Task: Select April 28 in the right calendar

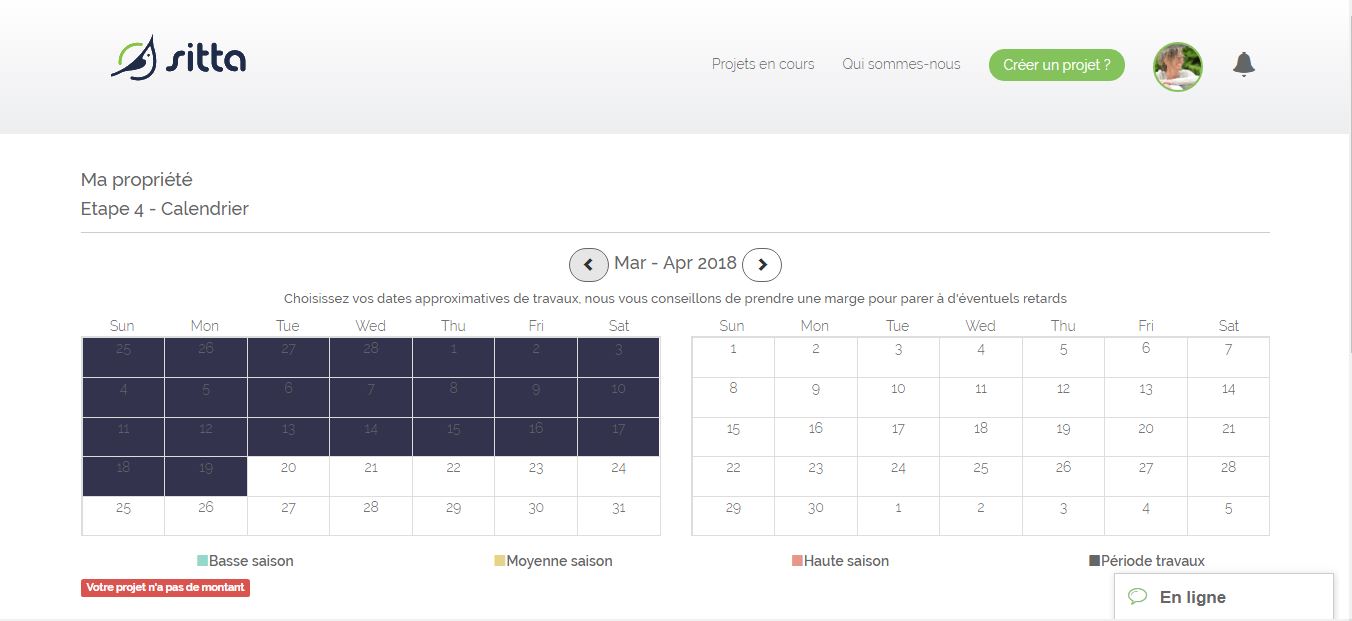Action: (x=1229, y=477)
